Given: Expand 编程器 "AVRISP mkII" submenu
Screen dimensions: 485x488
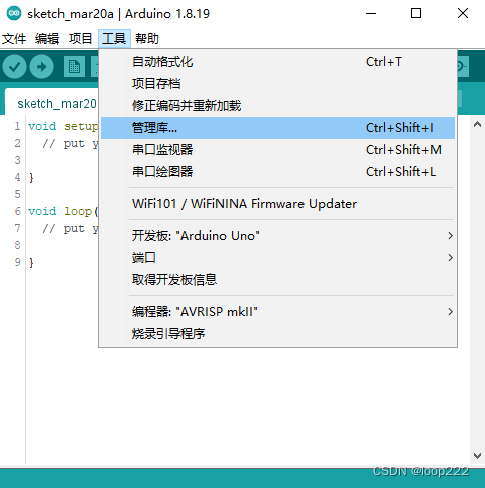Looking at the screenshot, I should click(x=278, y=312).
